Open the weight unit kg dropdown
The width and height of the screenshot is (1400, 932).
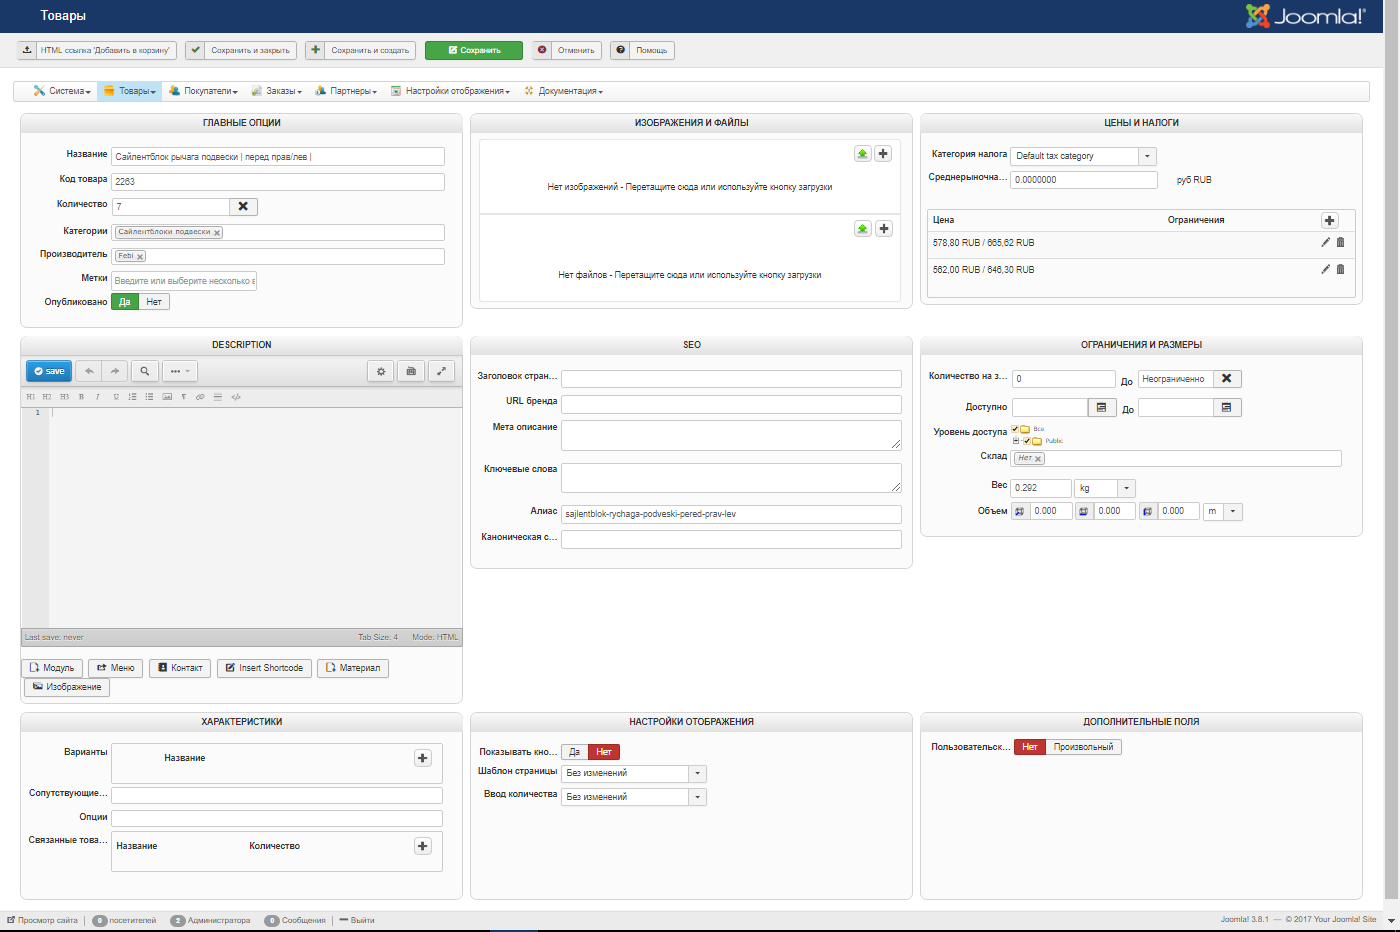click(1127, 489)
